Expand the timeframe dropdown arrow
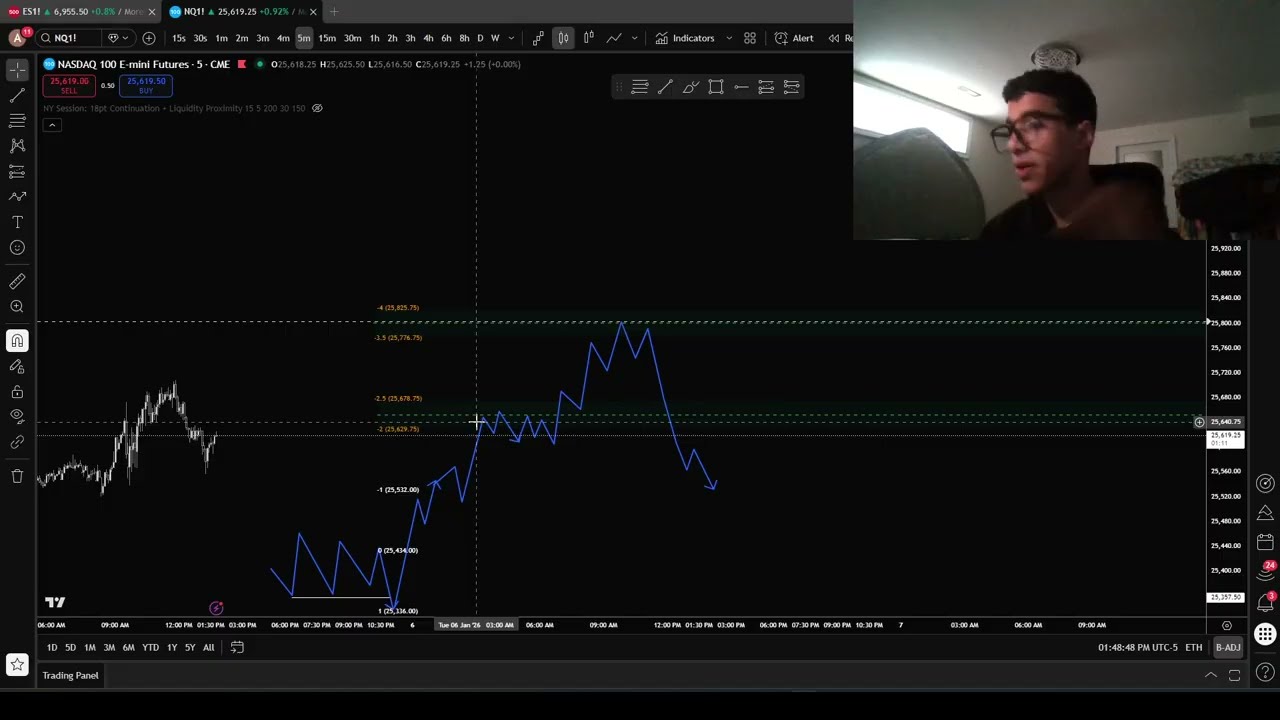The image size is (1280, 720). click(x=511, y=38)
